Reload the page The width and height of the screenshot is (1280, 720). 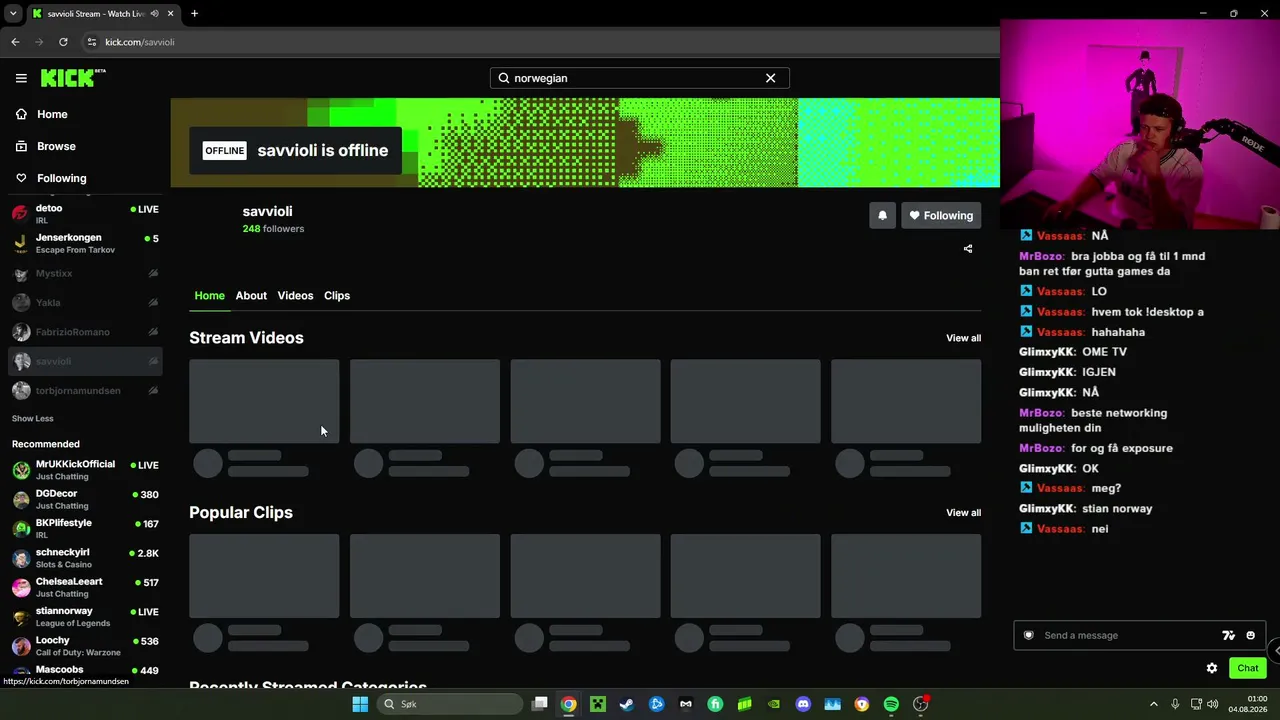tap(63, 42)
